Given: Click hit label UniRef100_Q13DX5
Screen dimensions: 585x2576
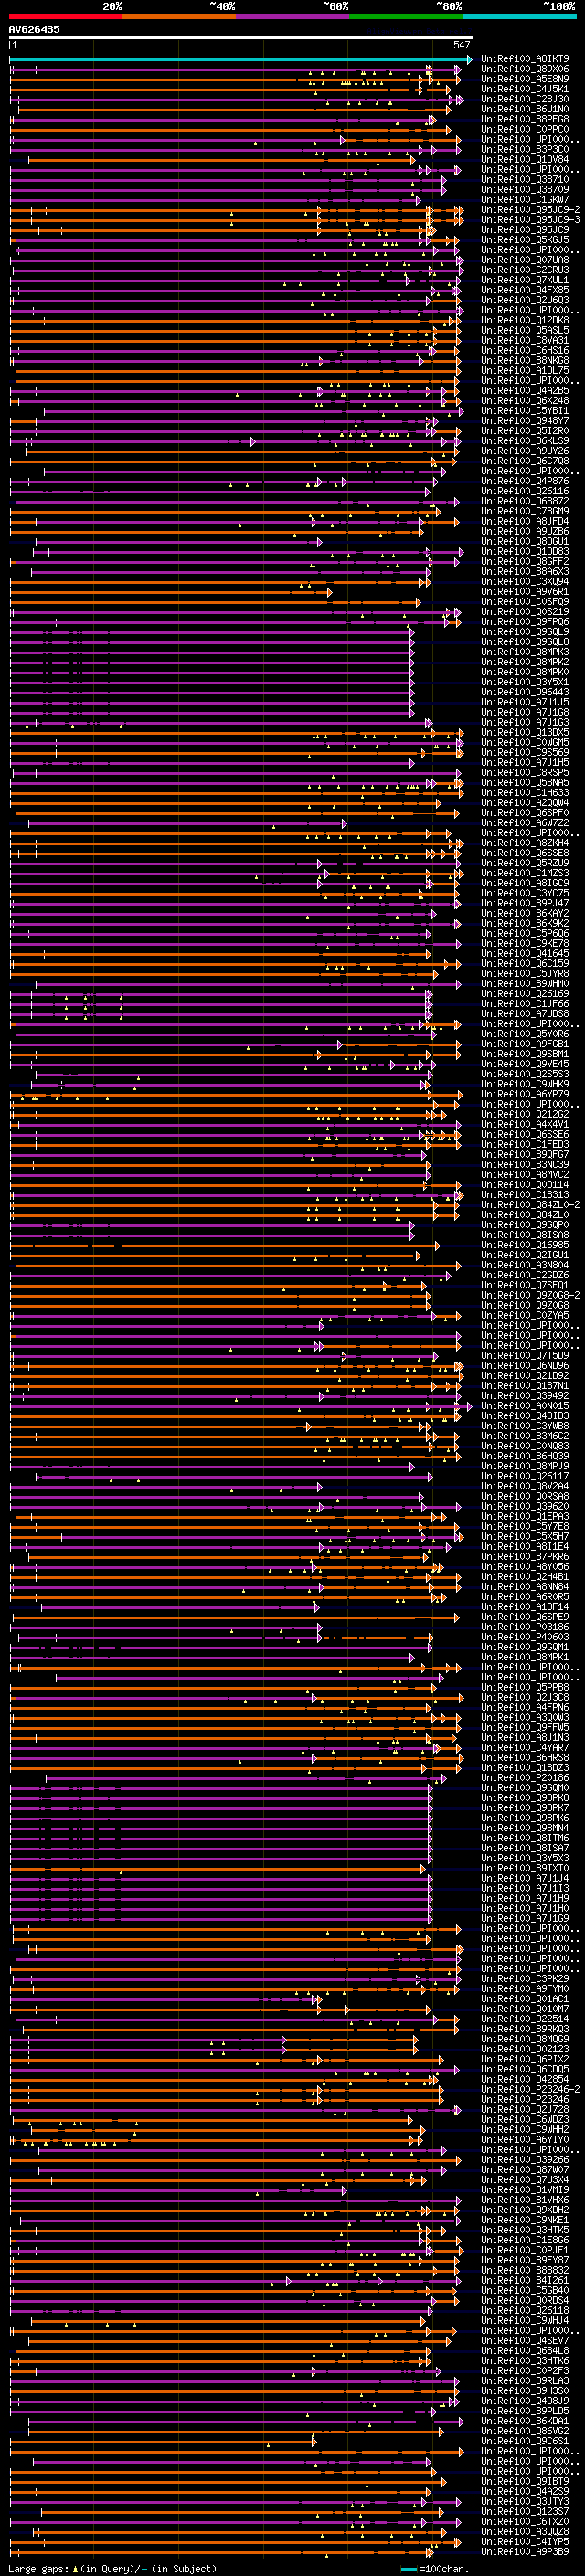Looking at the screenshot, I should [x=525, y=732].
